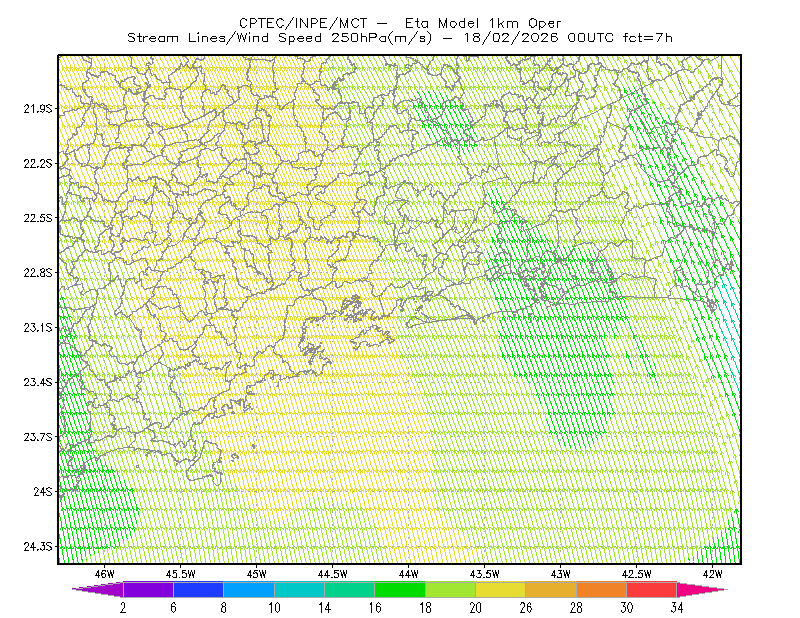Select the light blue 8-10 colorbar segment

point(249,589)
